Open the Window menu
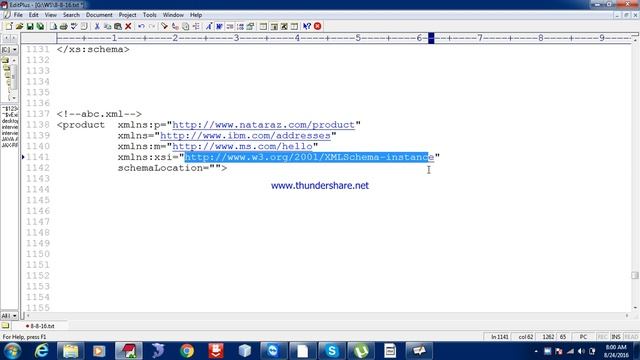 [x=173, y=15]
